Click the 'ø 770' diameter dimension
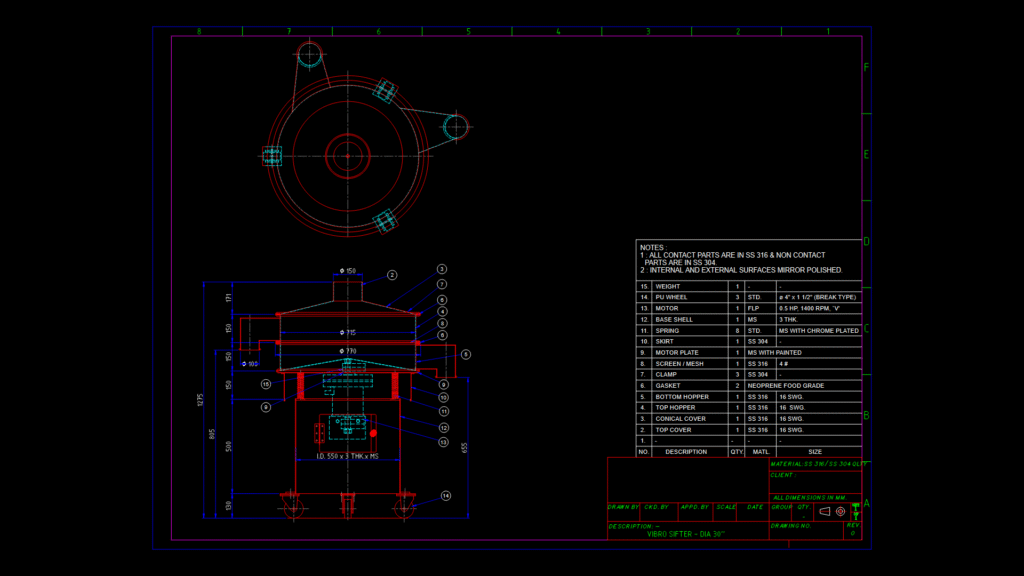The height and width of the screenshot is (576, 1024). click(348, 351)
